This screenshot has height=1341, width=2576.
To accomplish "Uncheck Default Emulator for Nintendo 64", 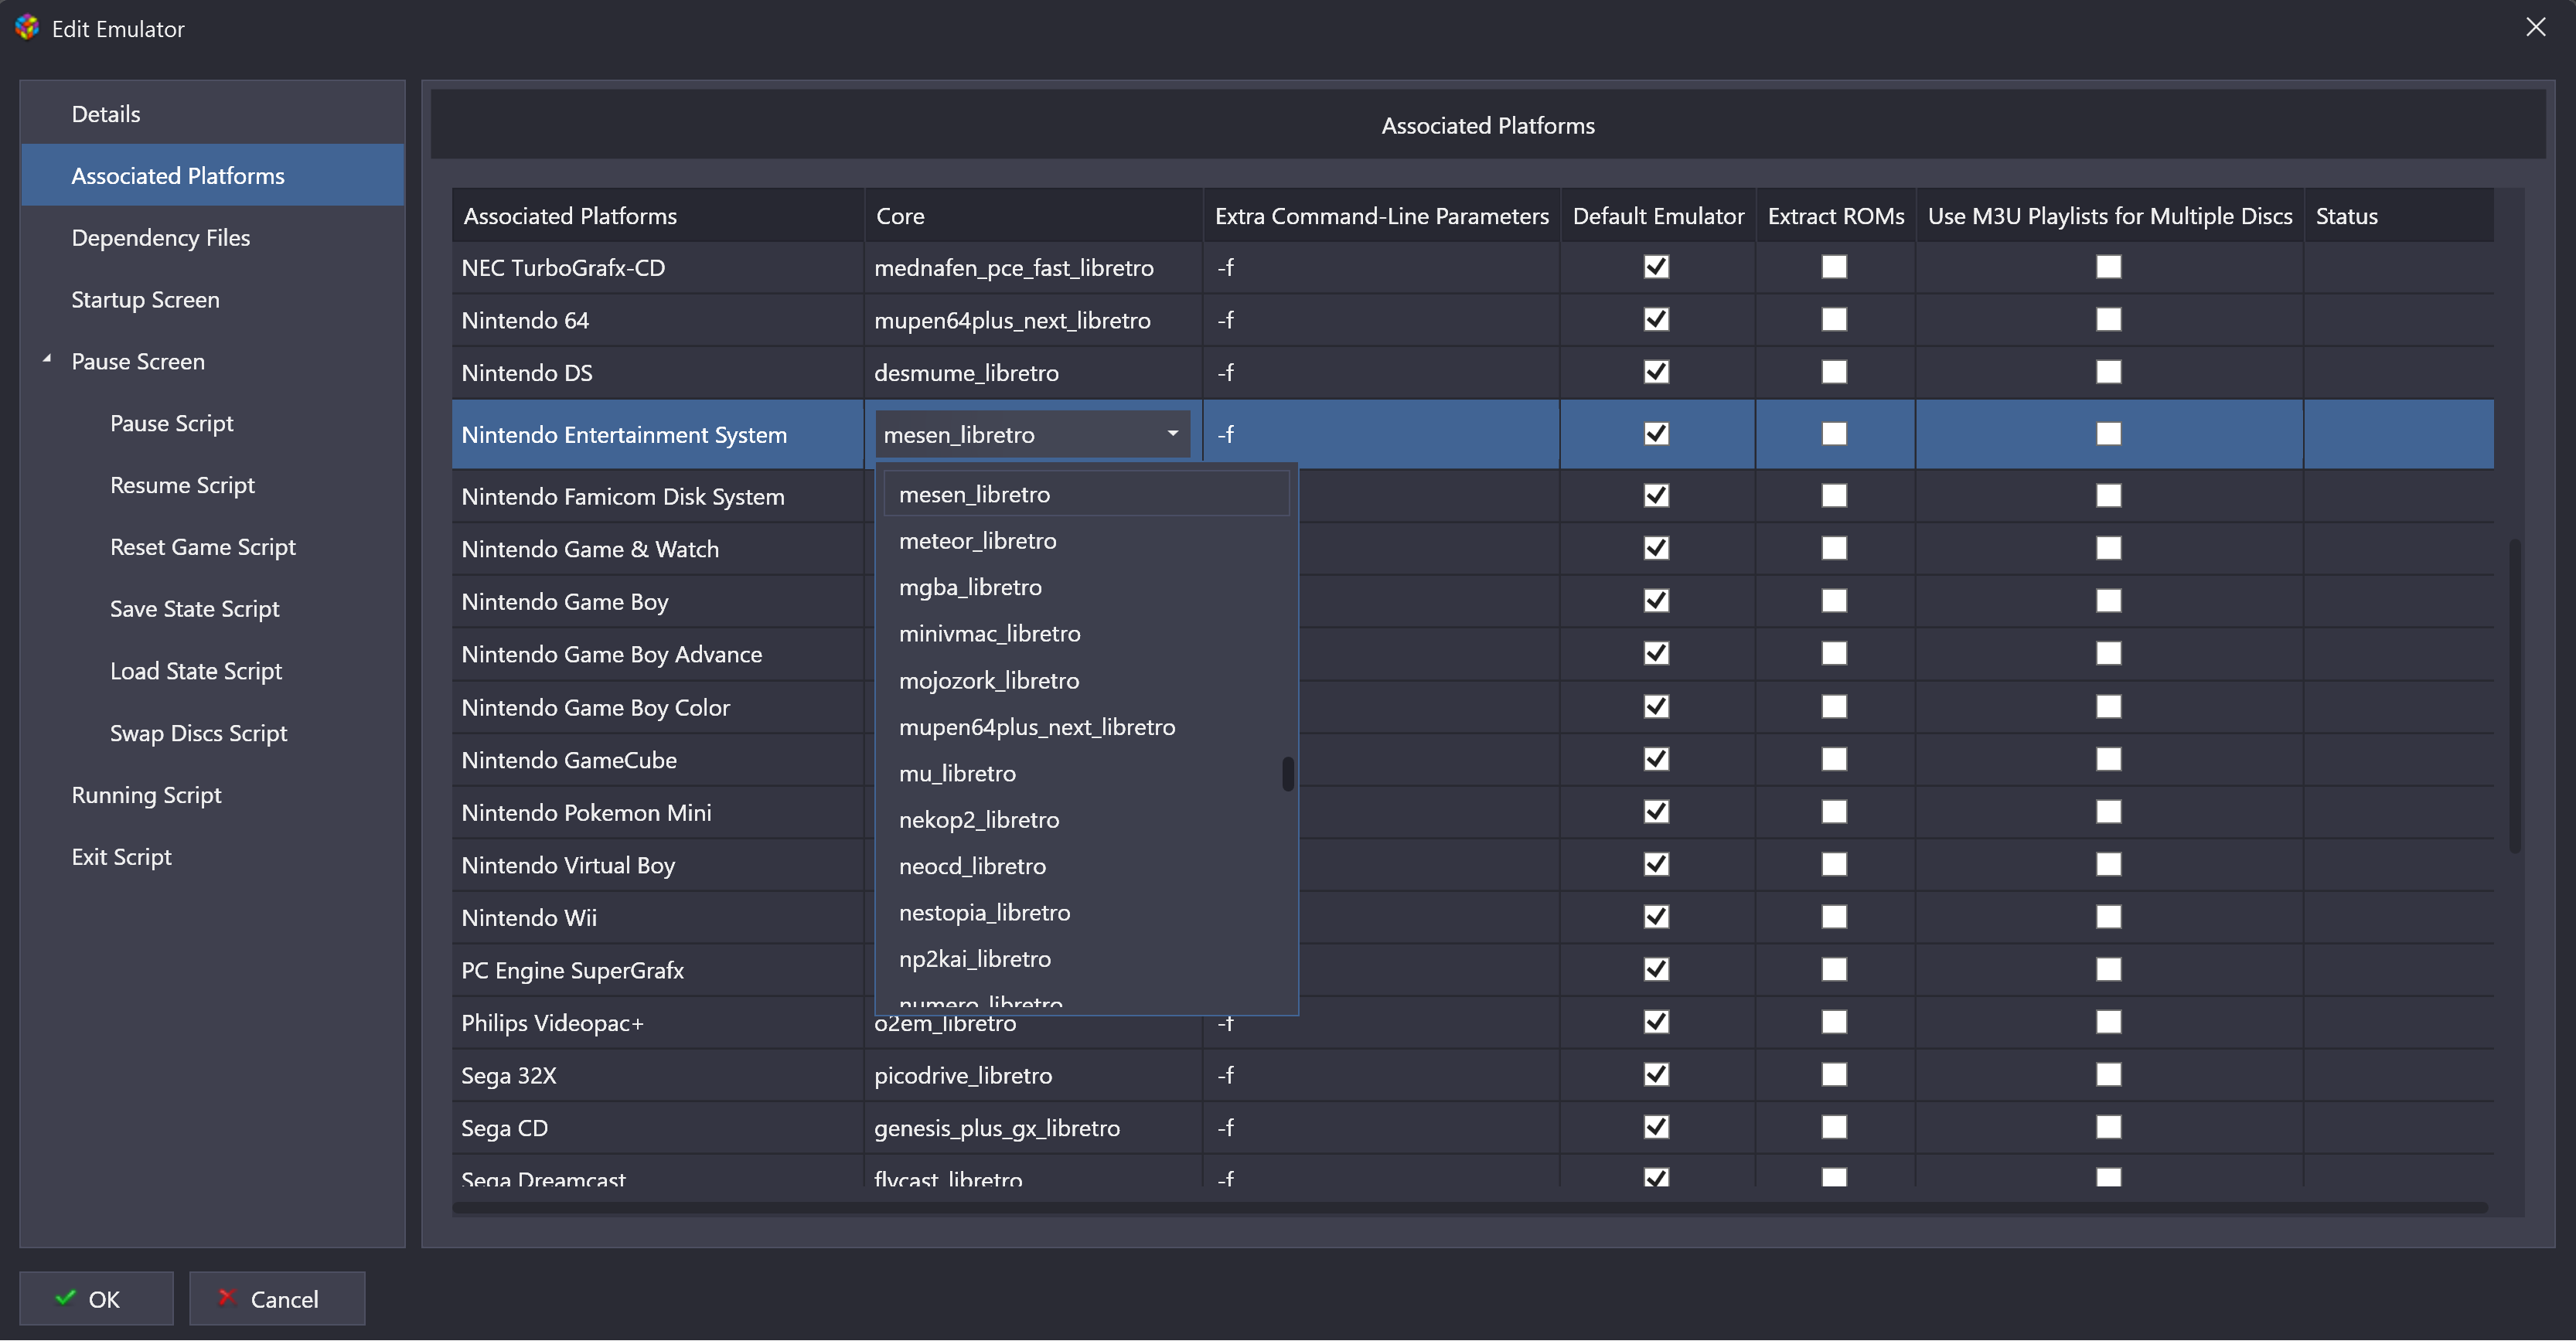I will (x=1656, y=320).
